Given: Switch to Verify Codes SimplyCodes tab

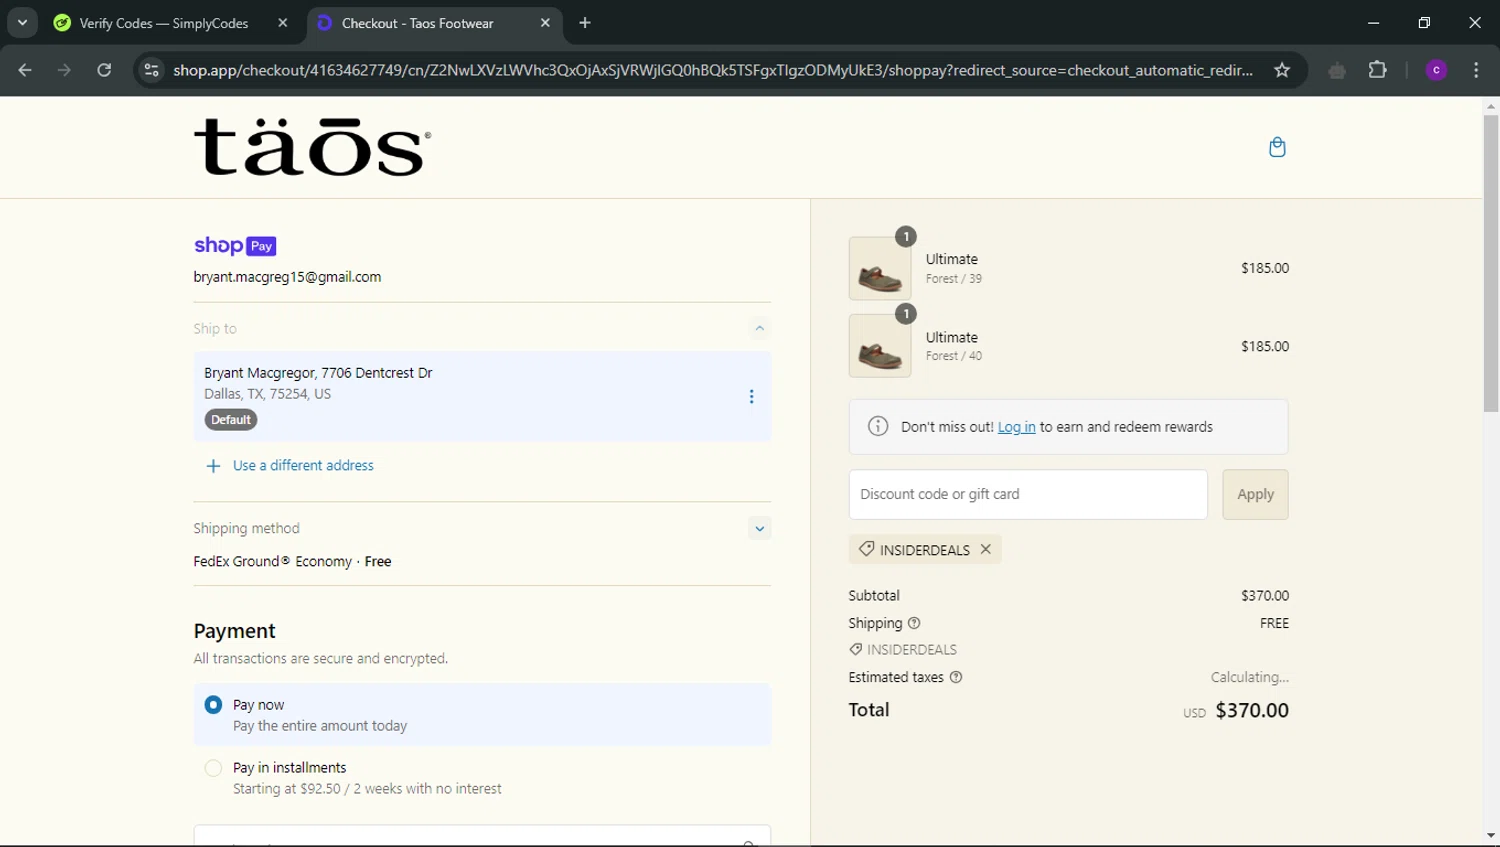Looking at the screenshot, I should tap(172, 23).
